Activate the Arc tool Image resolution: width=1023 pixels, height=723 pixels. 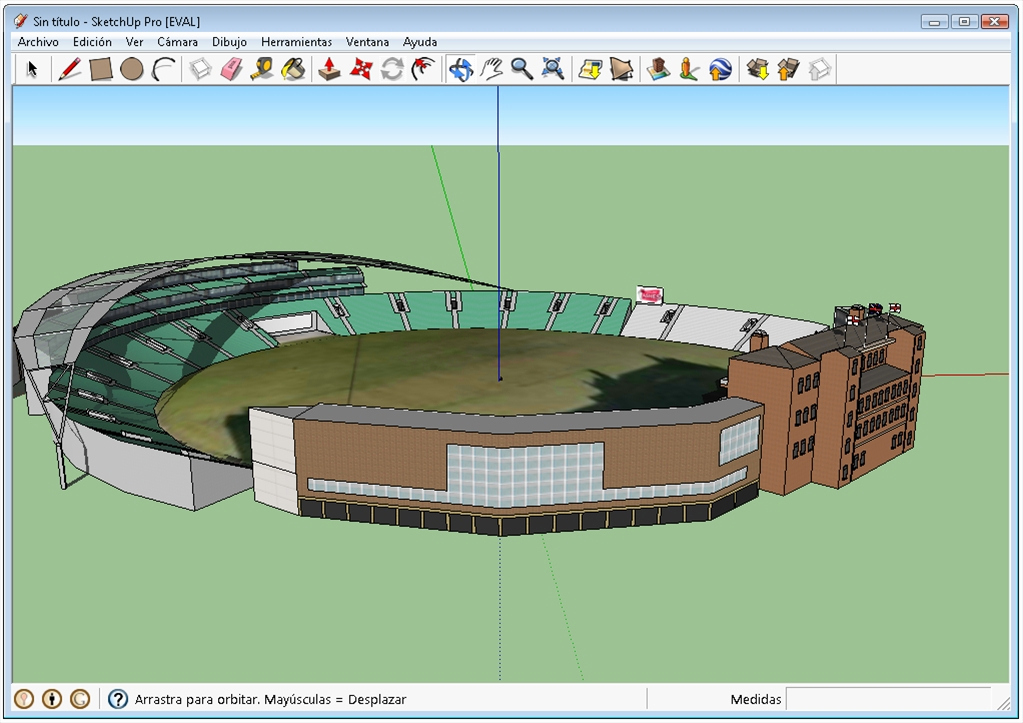[163, 69]
